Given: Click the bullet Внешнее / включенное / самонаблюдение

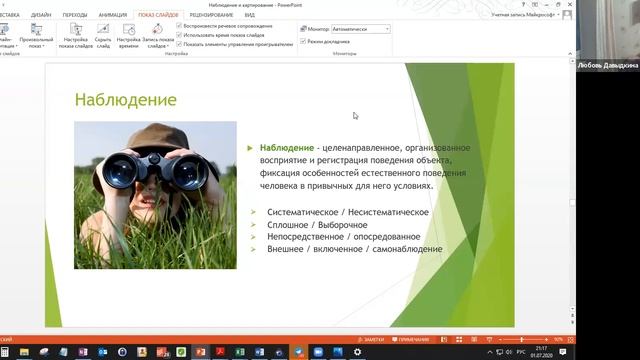Looking at the screenshot, I should point(355,249).
